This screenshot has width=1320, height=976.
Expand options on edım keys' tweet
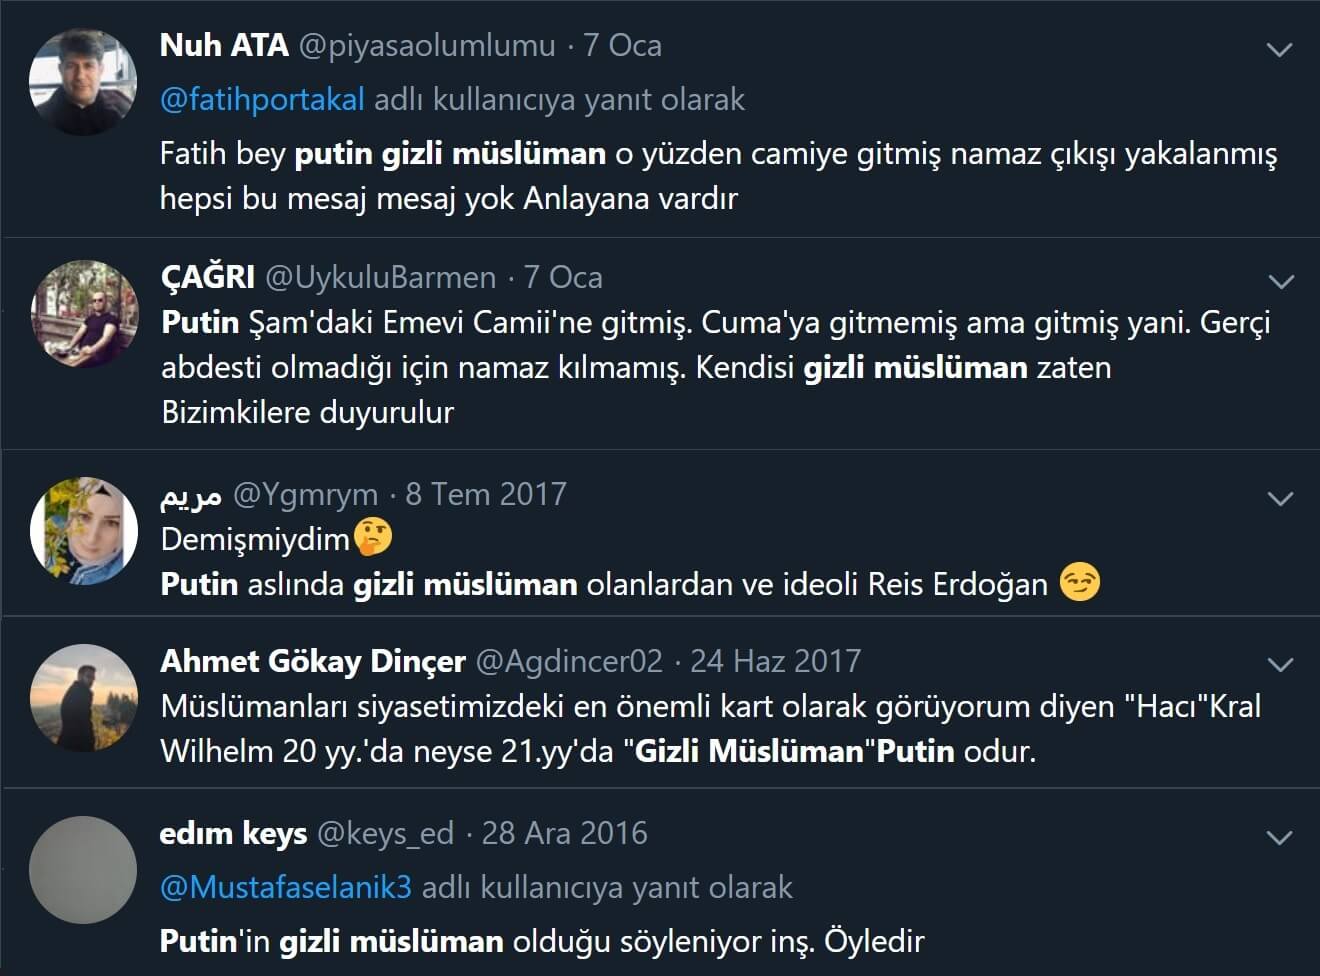tap(1280, 837)
